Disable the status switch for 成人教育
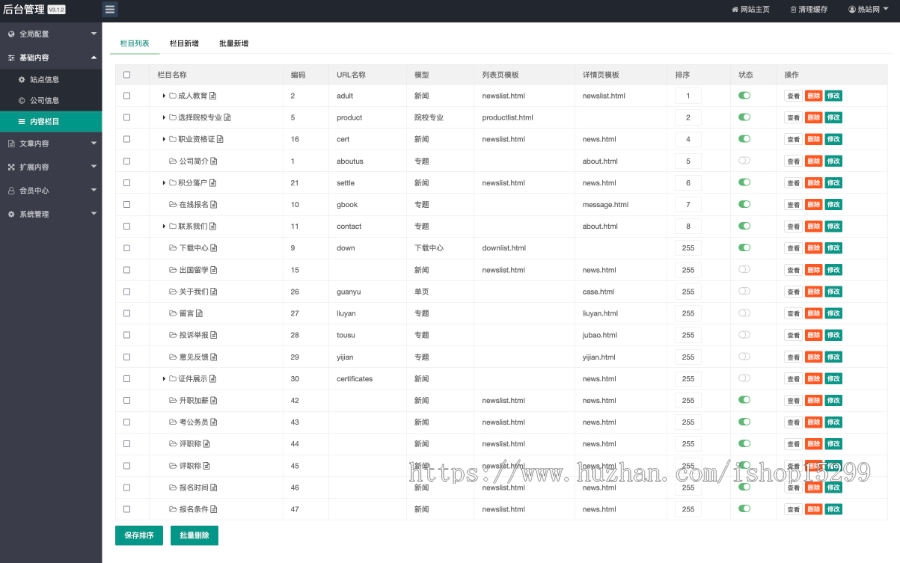 tap(744, 95)
